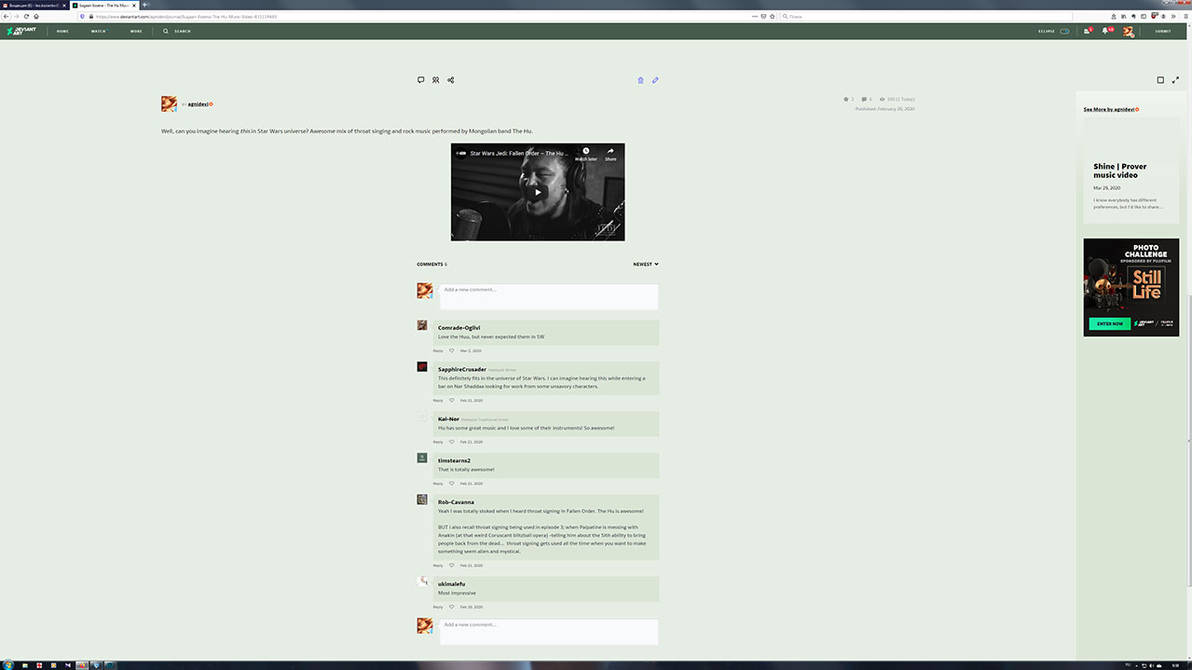Click the bottom Add a new comment field
Screen dimensions: 1192x670
548,632
